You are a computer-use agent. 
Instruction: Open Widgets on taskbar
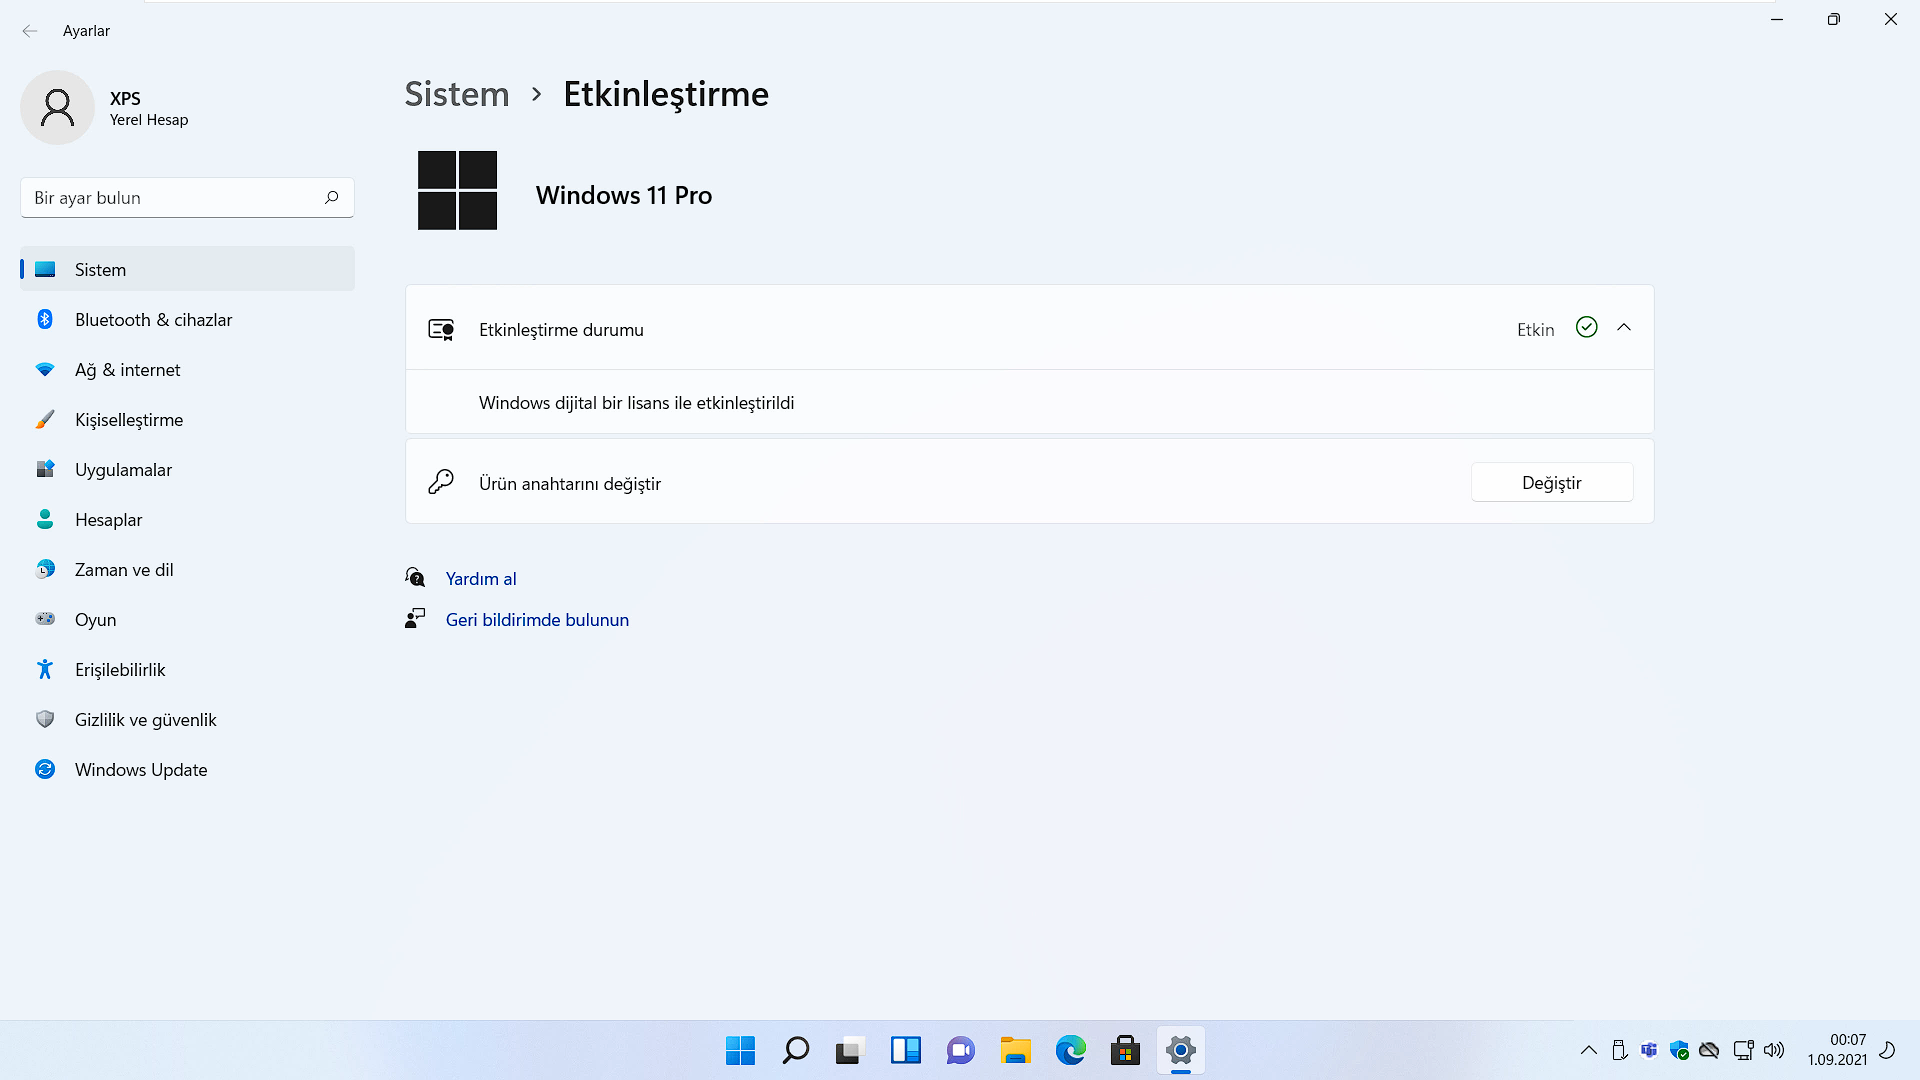905,1050
